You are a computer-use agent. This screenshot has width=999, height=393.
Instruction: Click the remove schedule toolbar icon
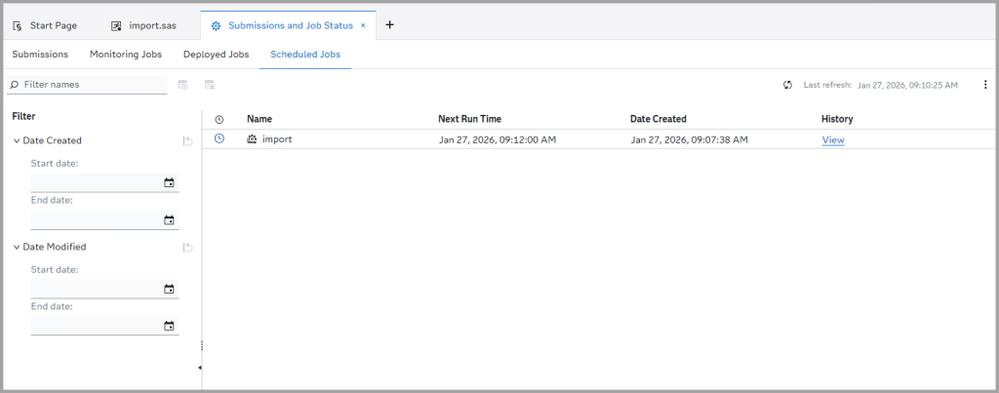click(x=210, y=85)
